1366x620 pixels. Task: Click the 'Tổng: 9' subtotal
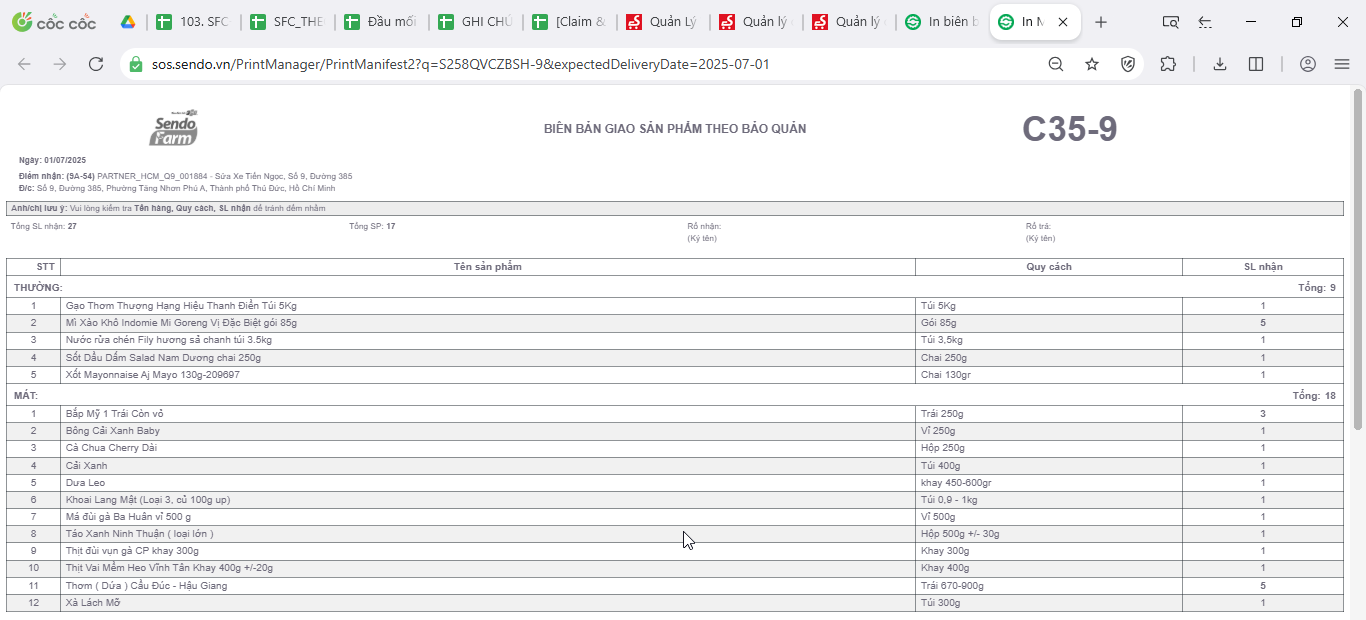[x=1317, y=288]
